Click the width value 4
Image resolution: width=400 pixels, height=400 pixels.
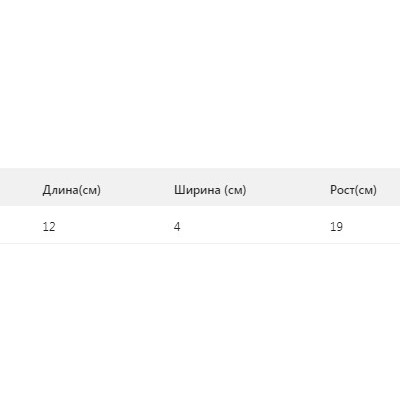177,227
